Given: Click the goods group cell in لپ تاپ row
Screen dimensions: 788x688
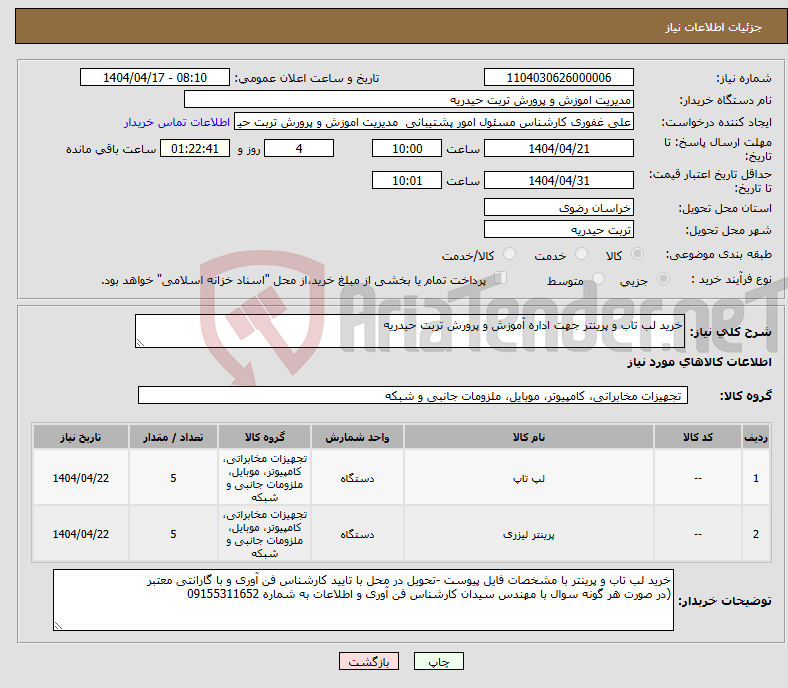Looking at the screenshot, I should 264,478.
